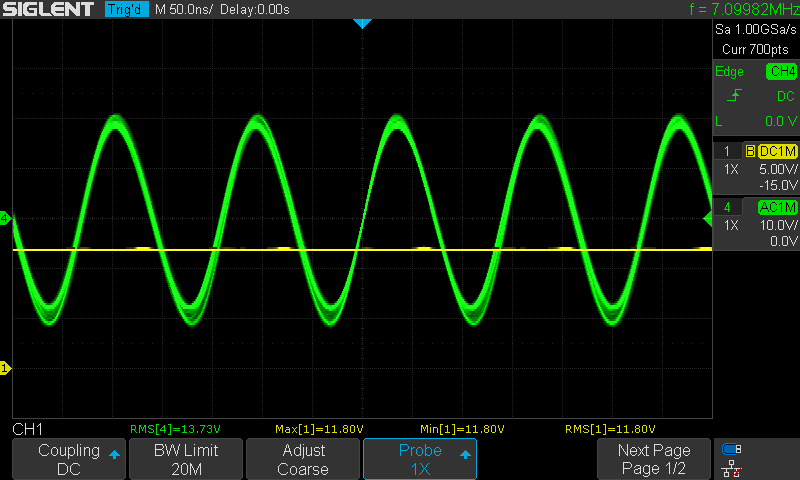Click the trigger level 0.0 V value

pyautogui.click(x=781, y=121)
